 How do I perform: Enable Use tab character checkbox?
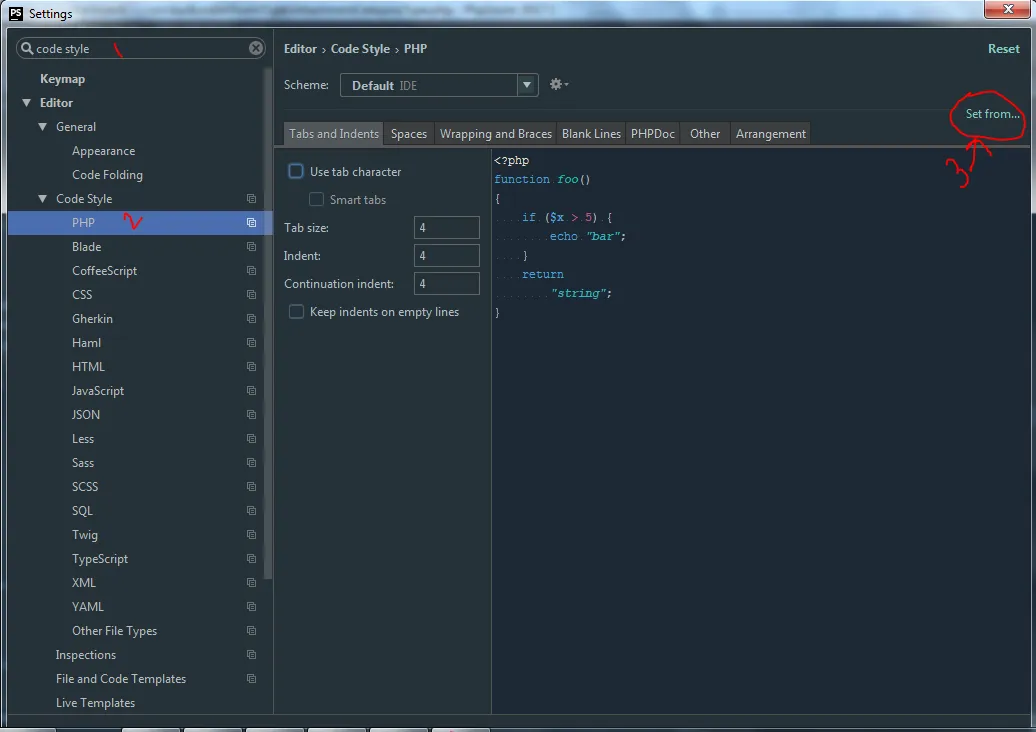(x=296, y=171)
